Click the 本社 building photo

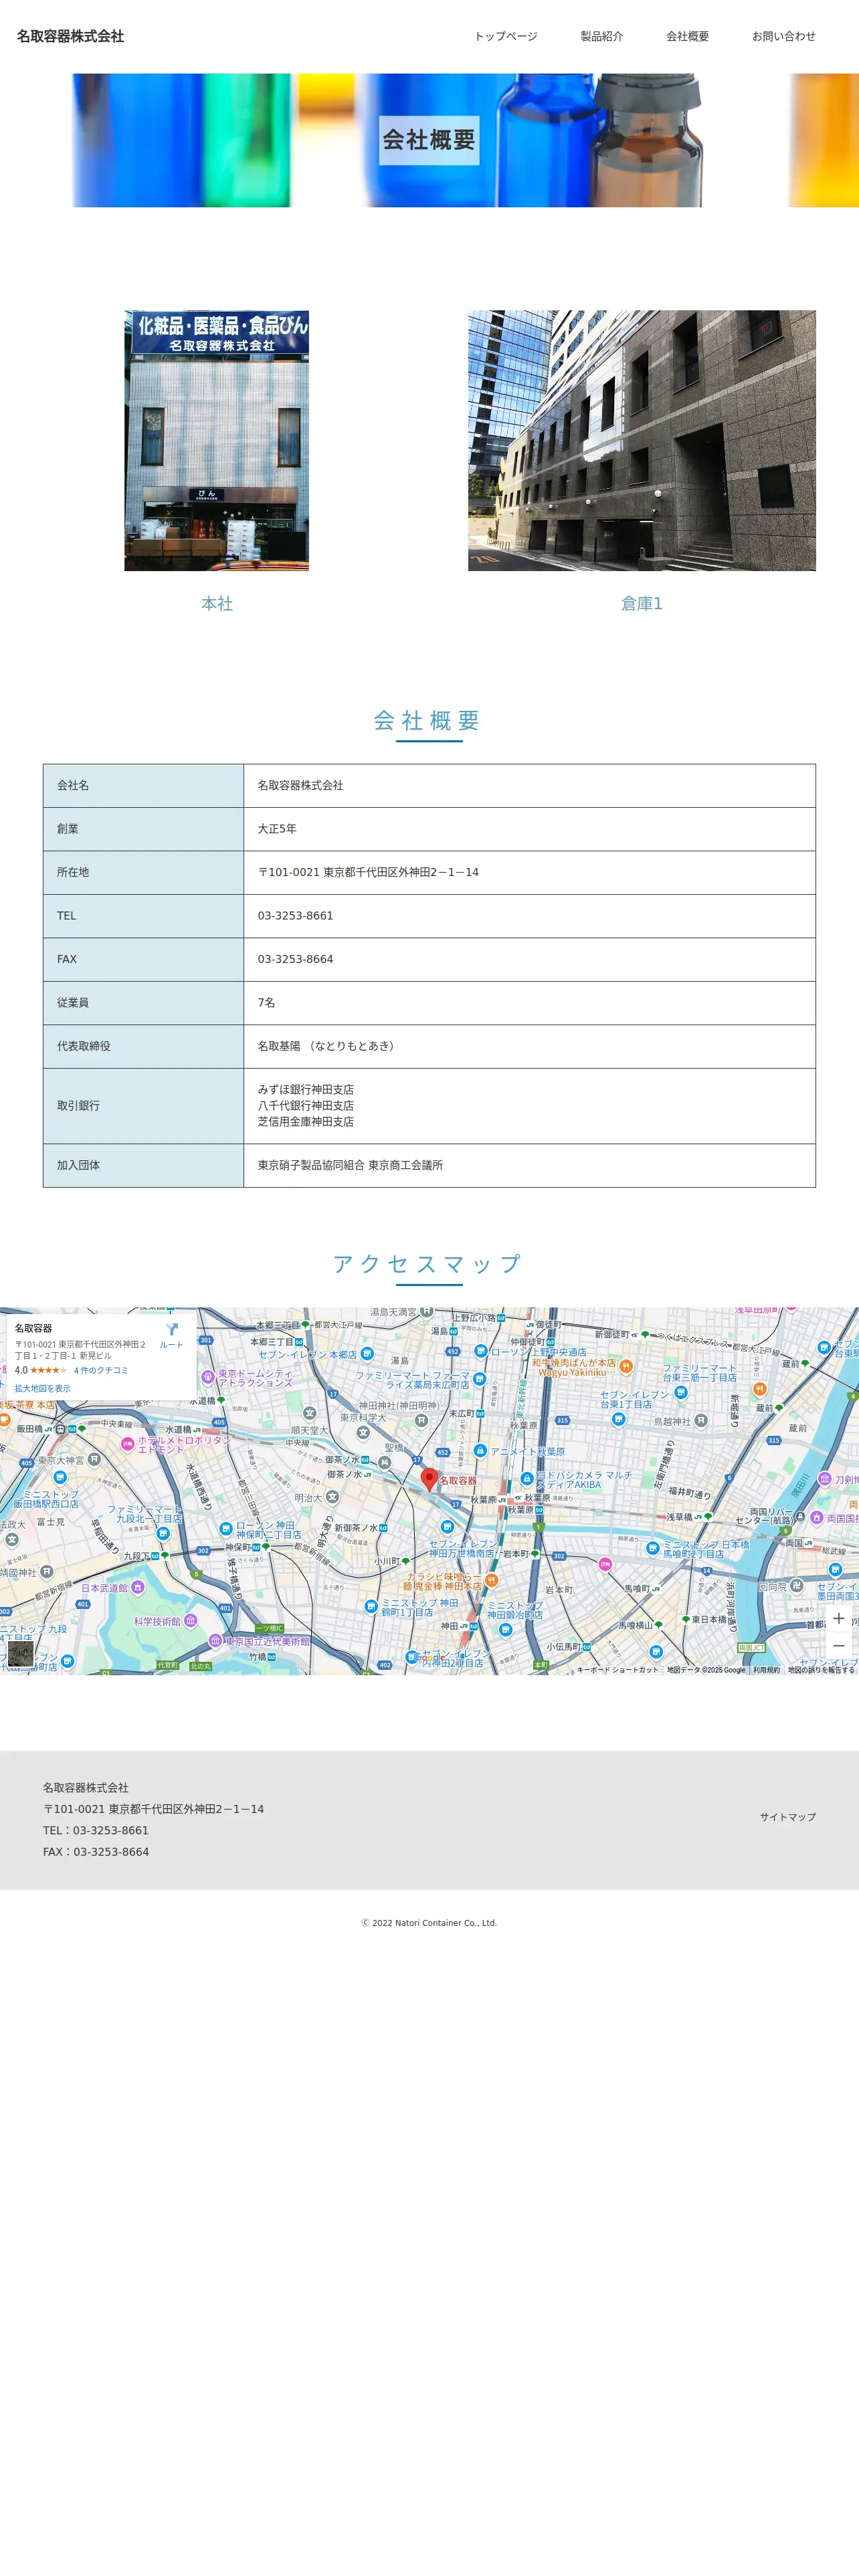coord(216,440)
